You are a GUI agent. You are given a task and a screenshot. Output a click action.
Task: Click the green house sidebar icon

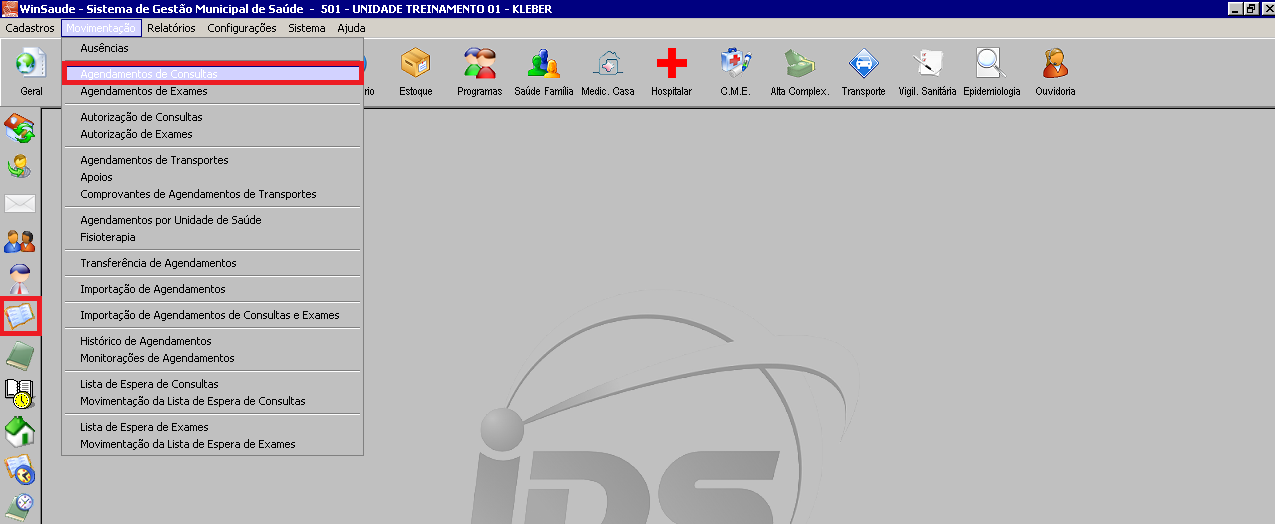tap(20, 431)
